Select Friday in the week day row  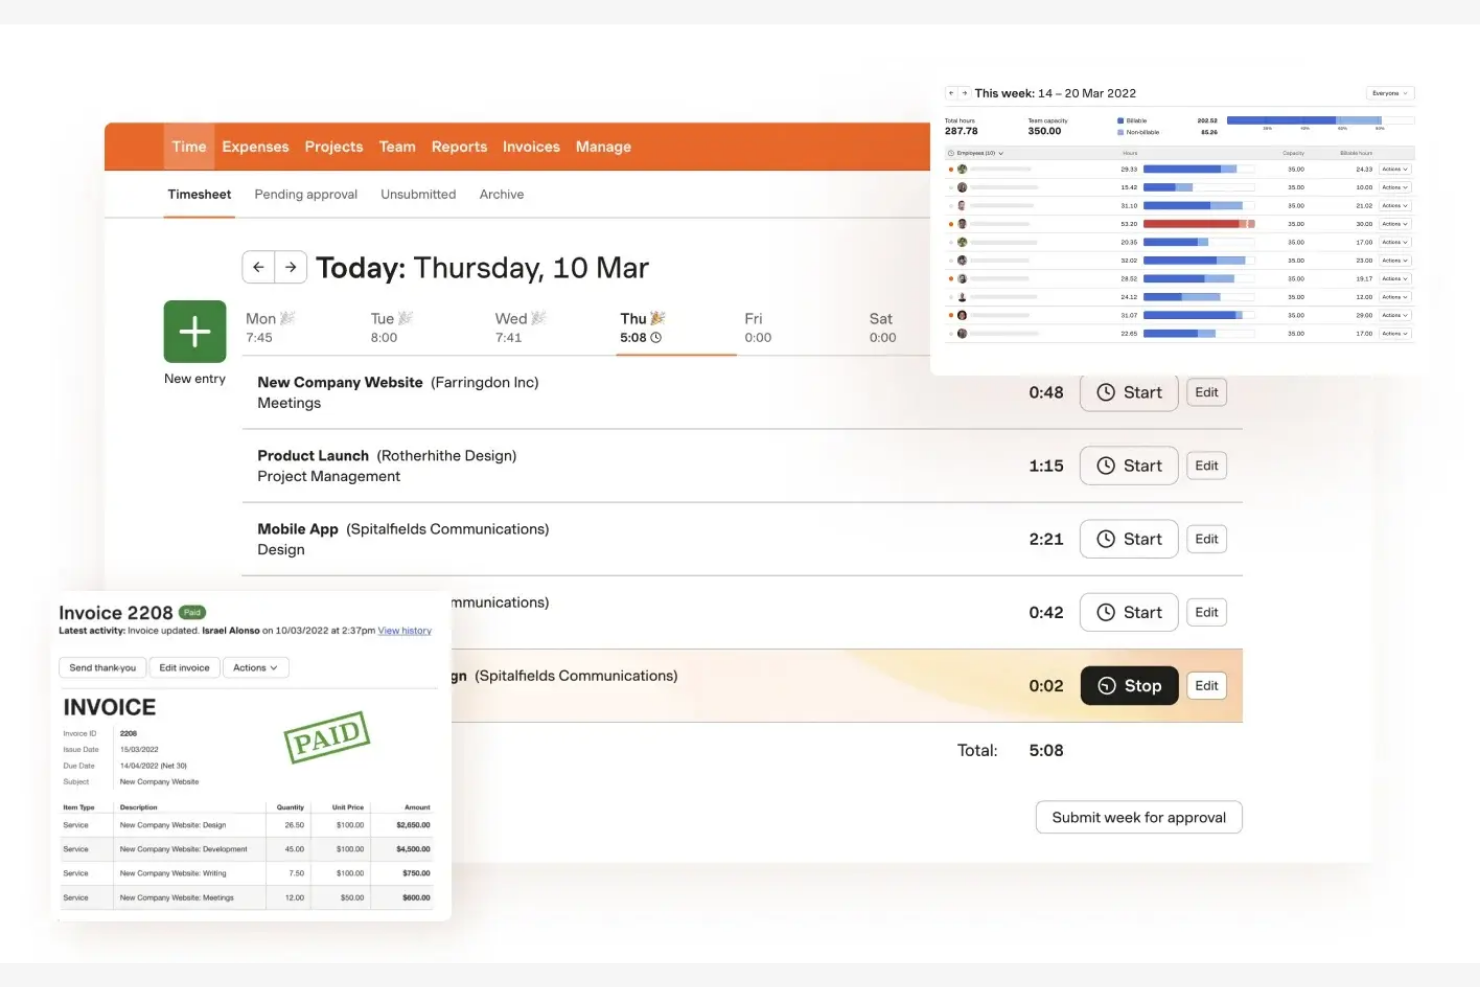(757, 328)
